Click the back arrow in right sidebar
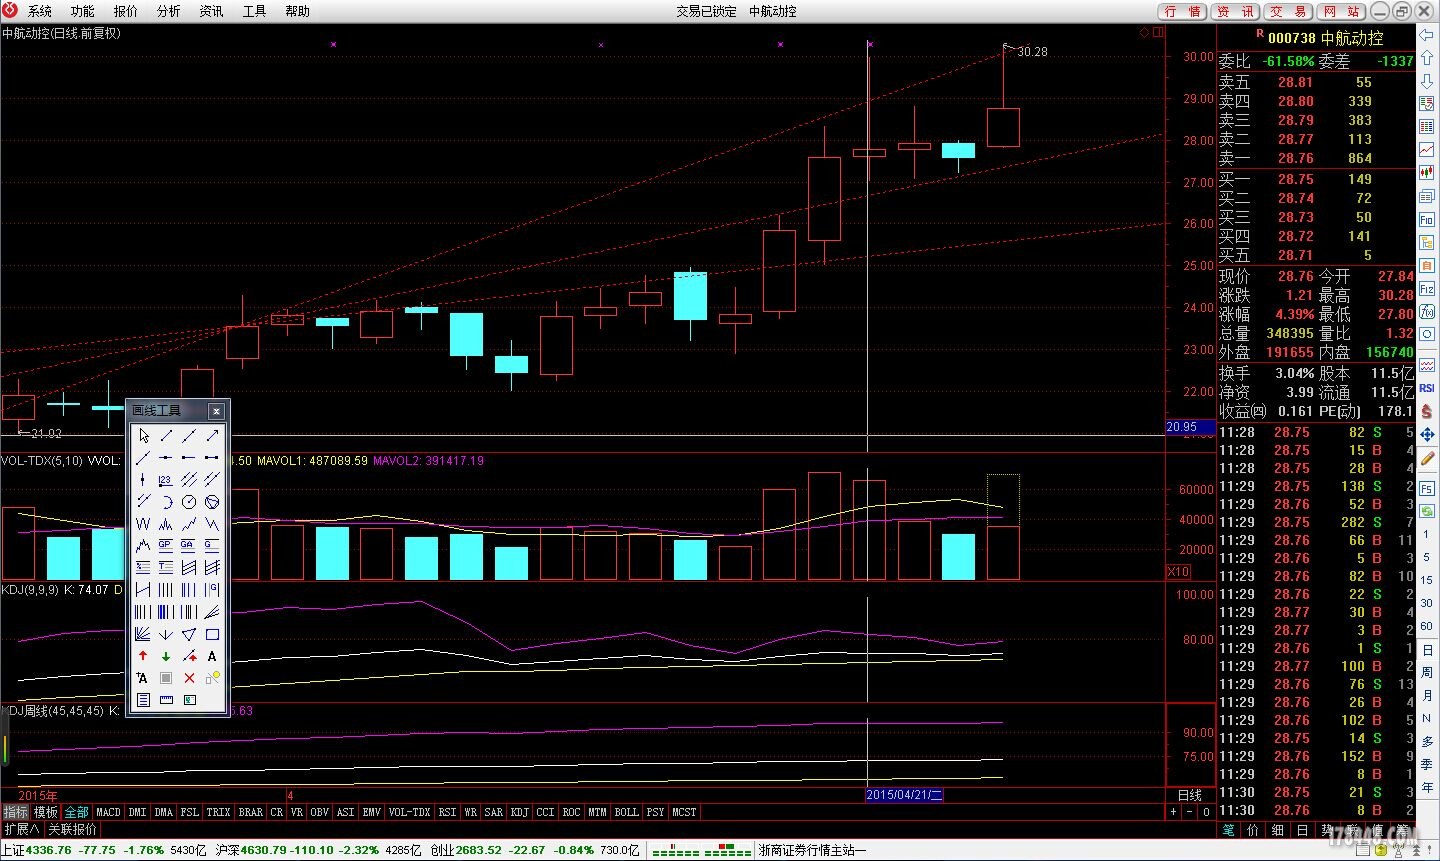Screen dimensions: 1440x861 pyautogui.click(x=1427, y=36)
